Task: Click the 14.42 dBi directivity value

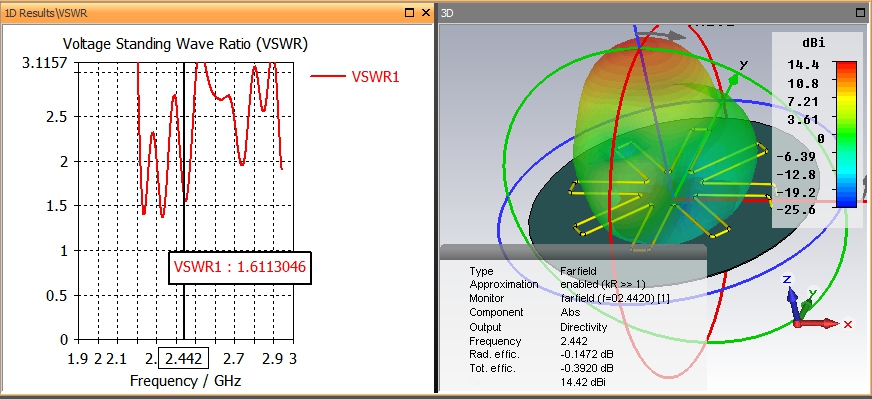Action: point(583,382)
